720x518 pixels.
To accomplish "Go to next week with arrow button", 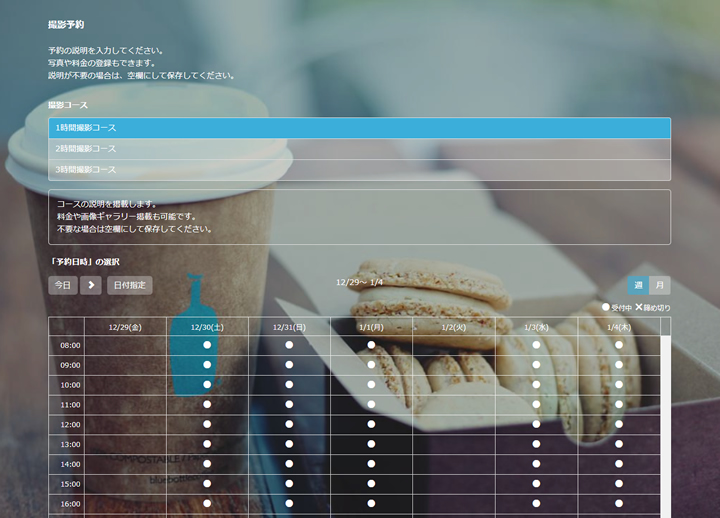I will click(x=90, y=285).
